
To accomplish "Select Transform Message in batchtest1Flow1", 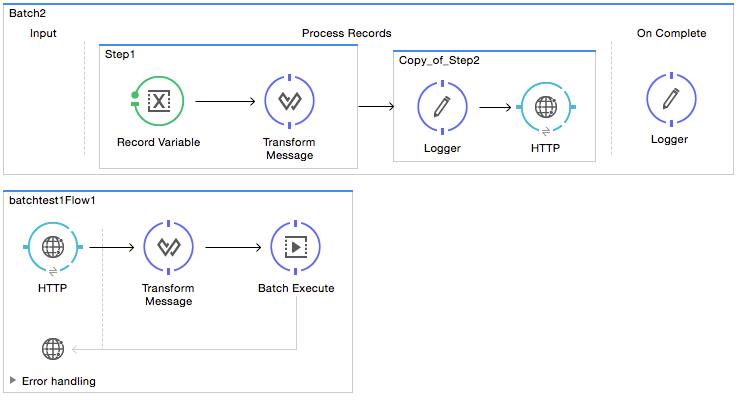I will [168, 248].
